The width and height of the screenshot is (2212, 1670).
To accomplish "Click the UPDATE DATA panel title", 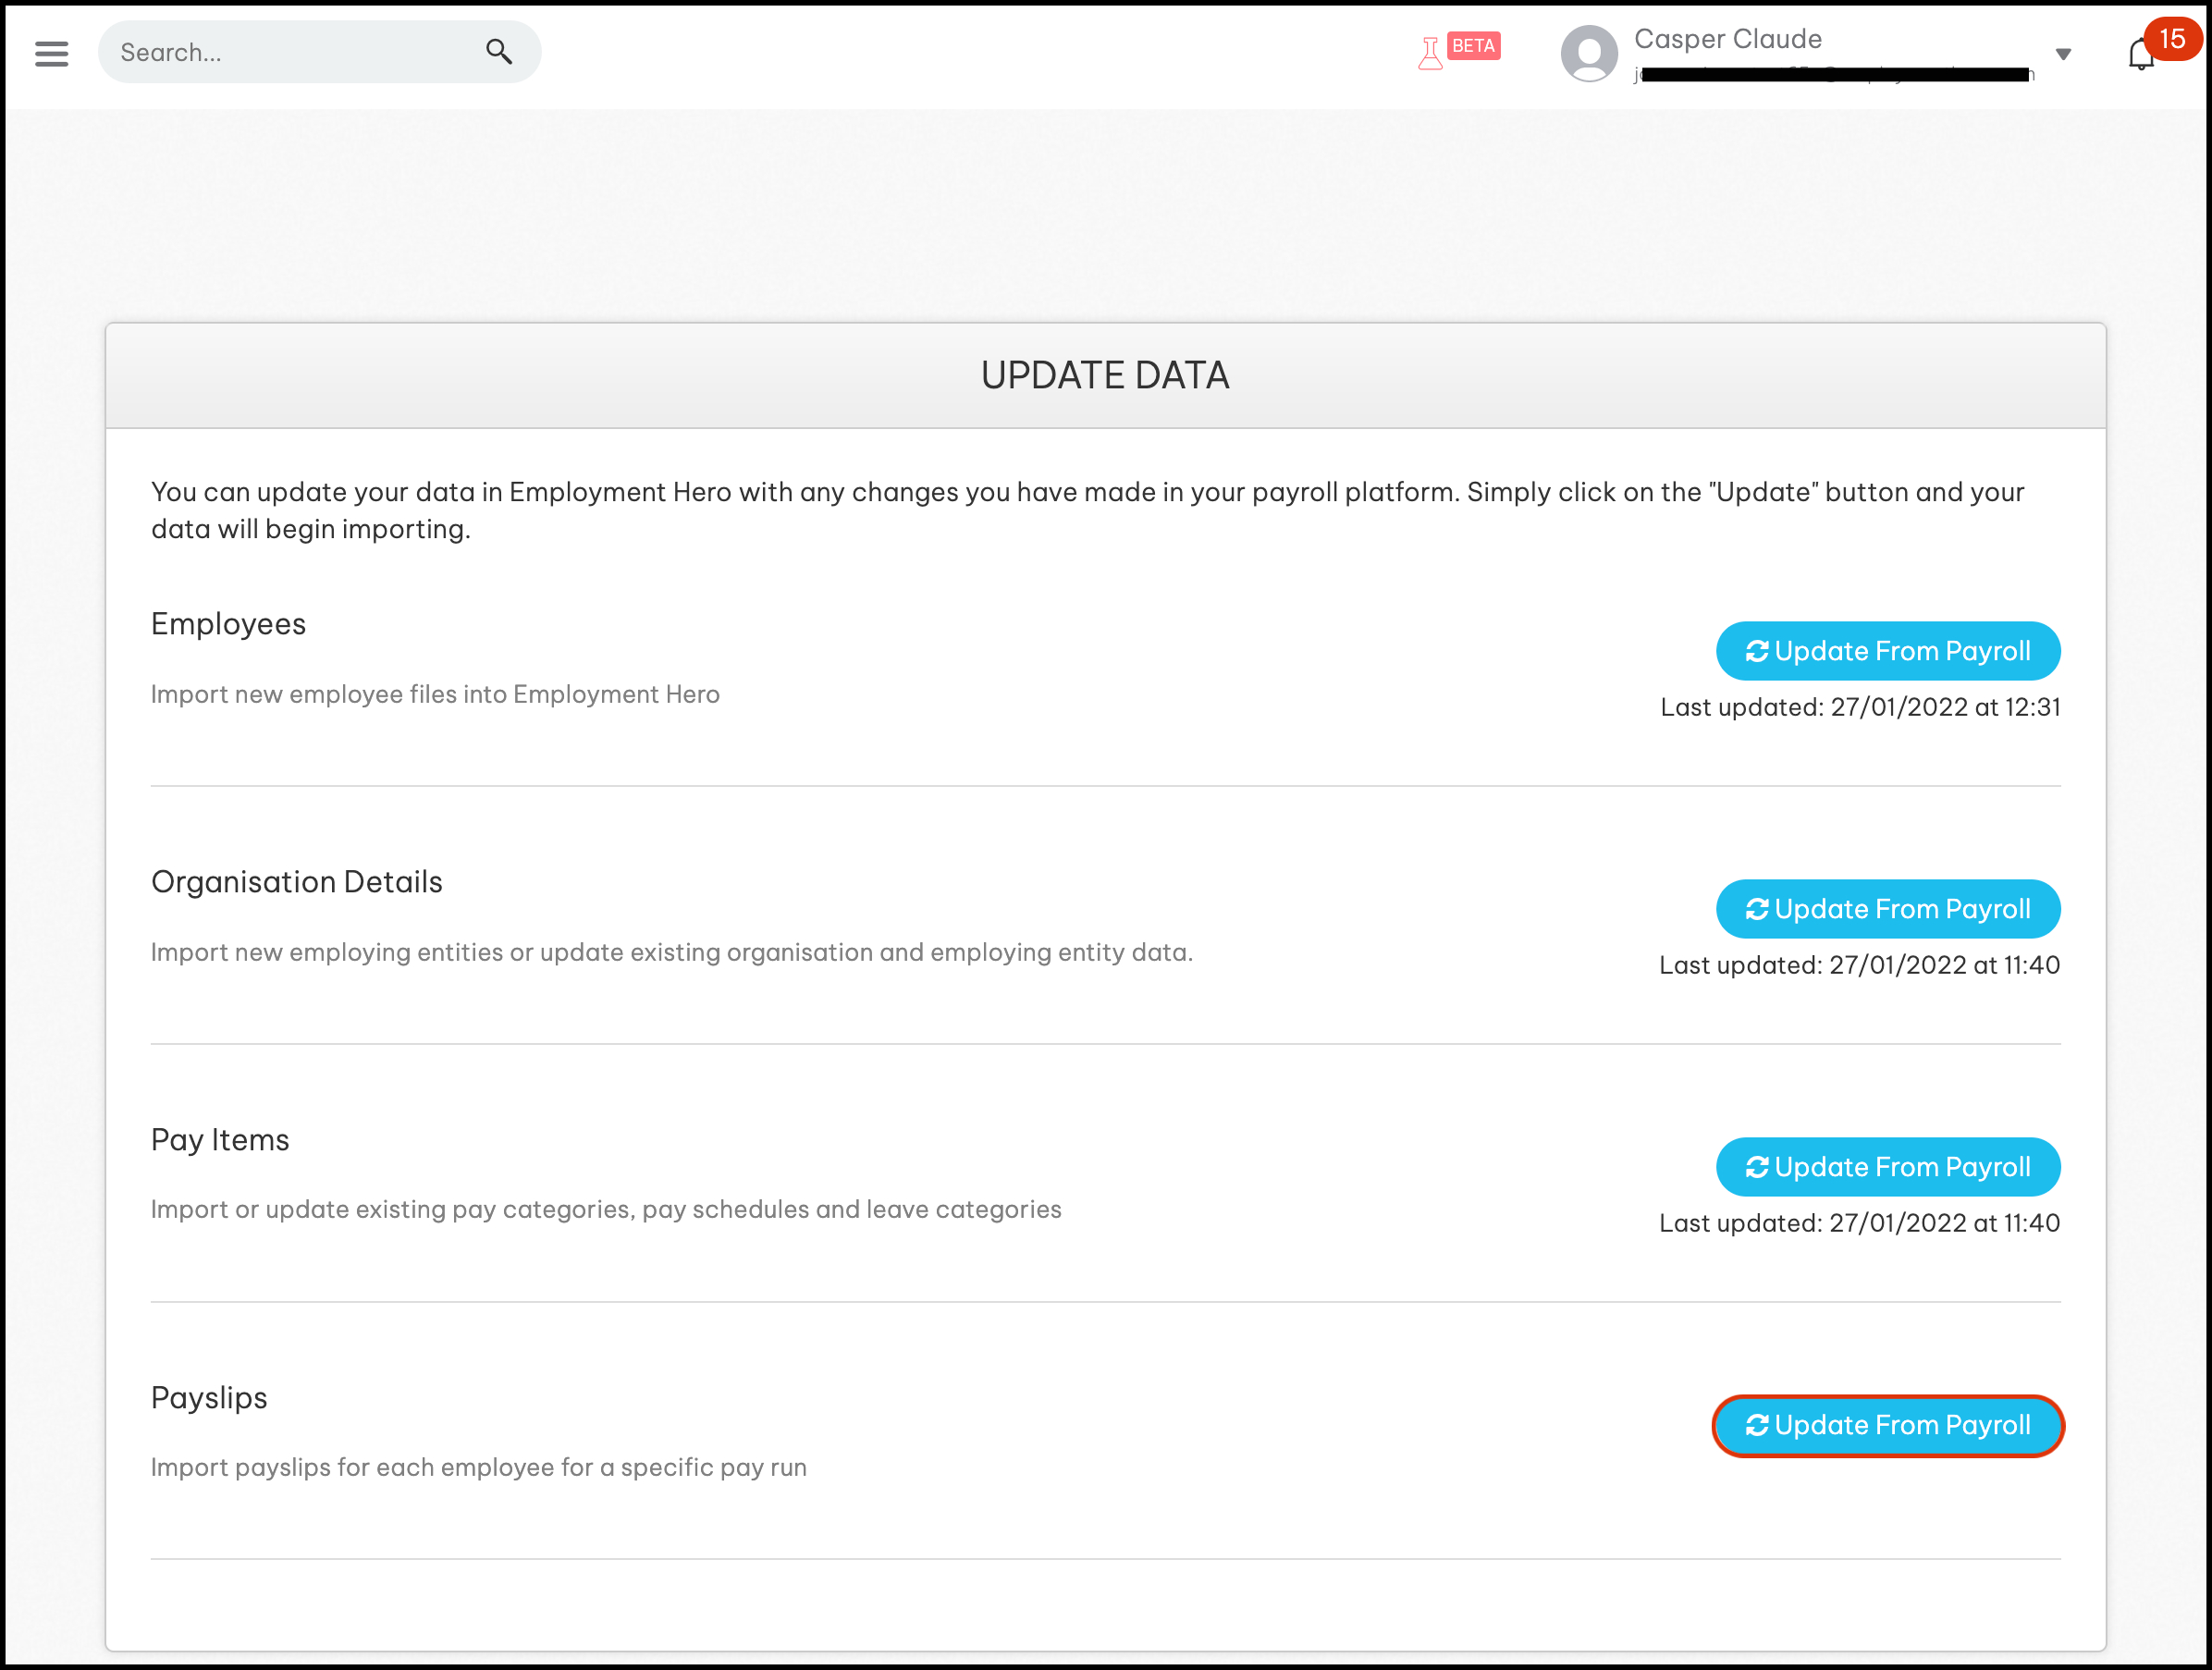I will click(x=1105, y=375).
